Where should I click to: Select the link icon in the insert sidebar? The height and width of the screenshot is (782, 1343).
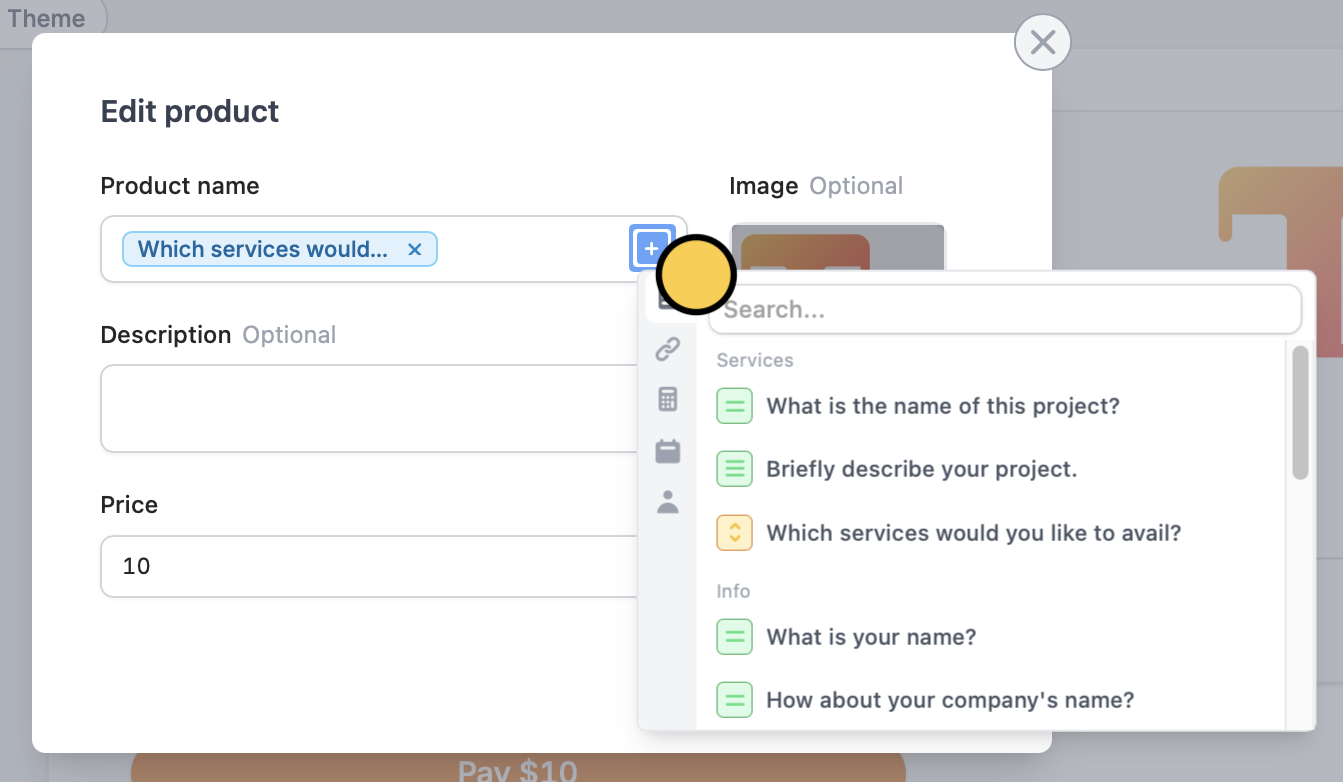coord(668,348)
